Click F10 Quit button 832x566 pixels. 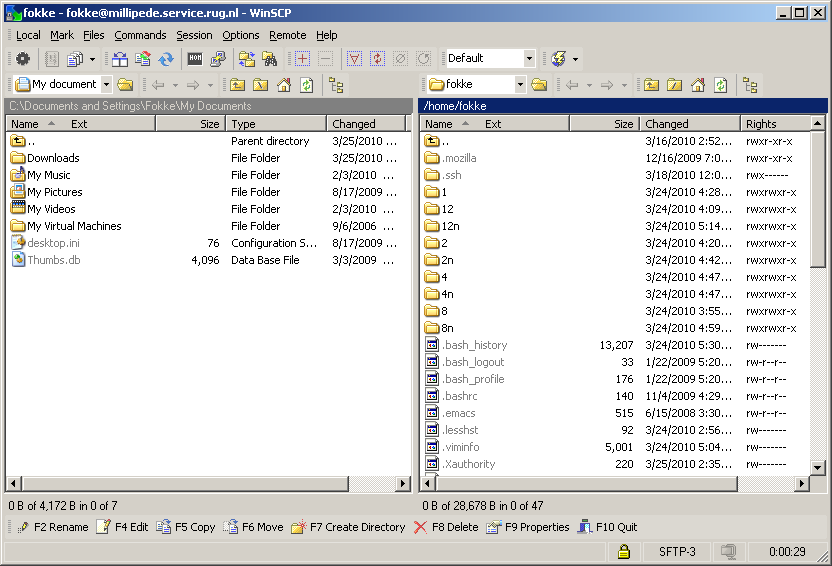pyautogui.click(x=608, y=527)
